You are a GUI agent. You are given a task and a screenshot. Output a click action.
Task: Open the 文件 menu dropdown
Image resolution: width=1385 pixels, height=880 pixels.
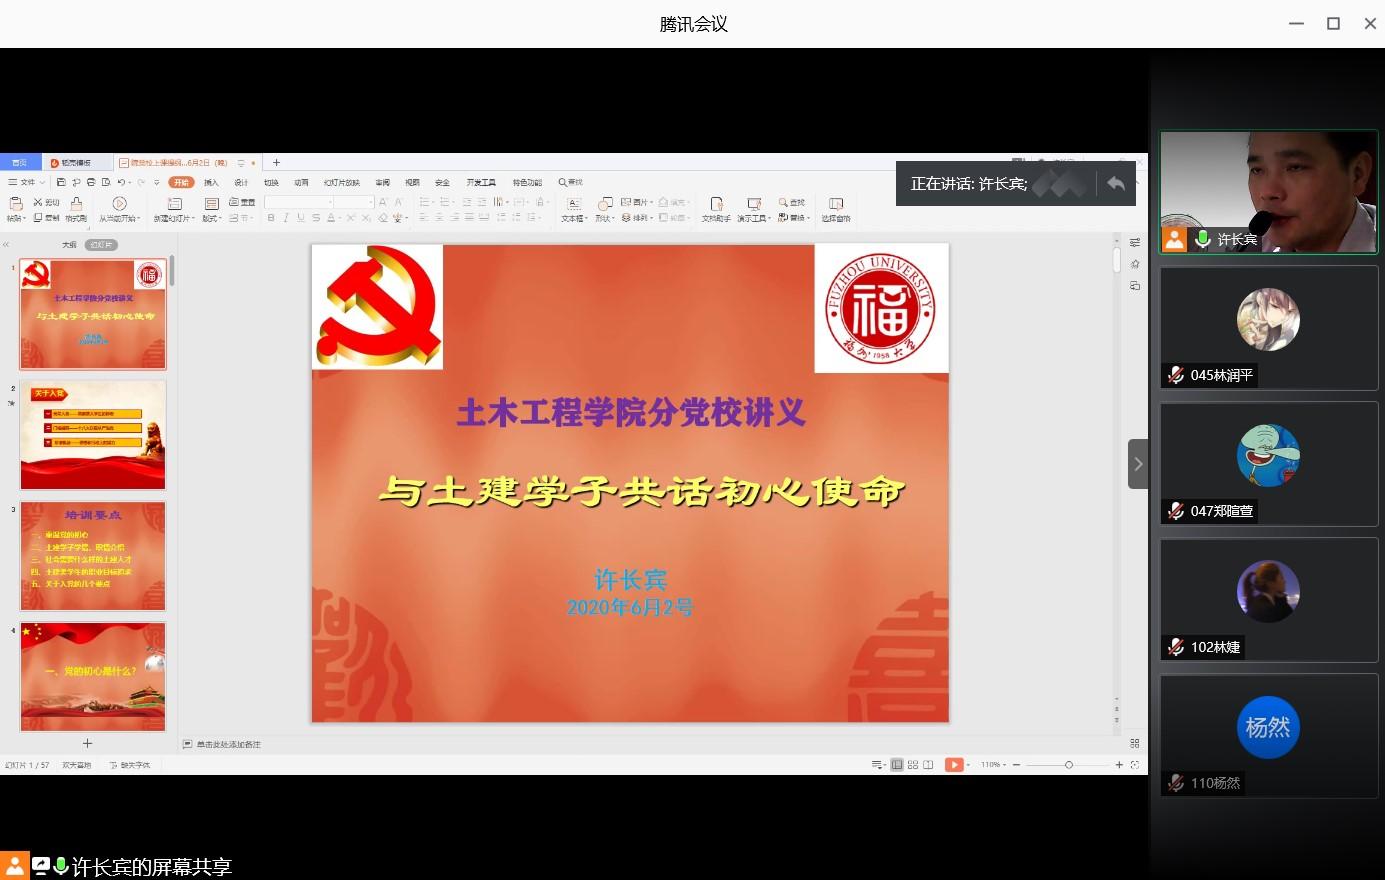pos(27,183)
